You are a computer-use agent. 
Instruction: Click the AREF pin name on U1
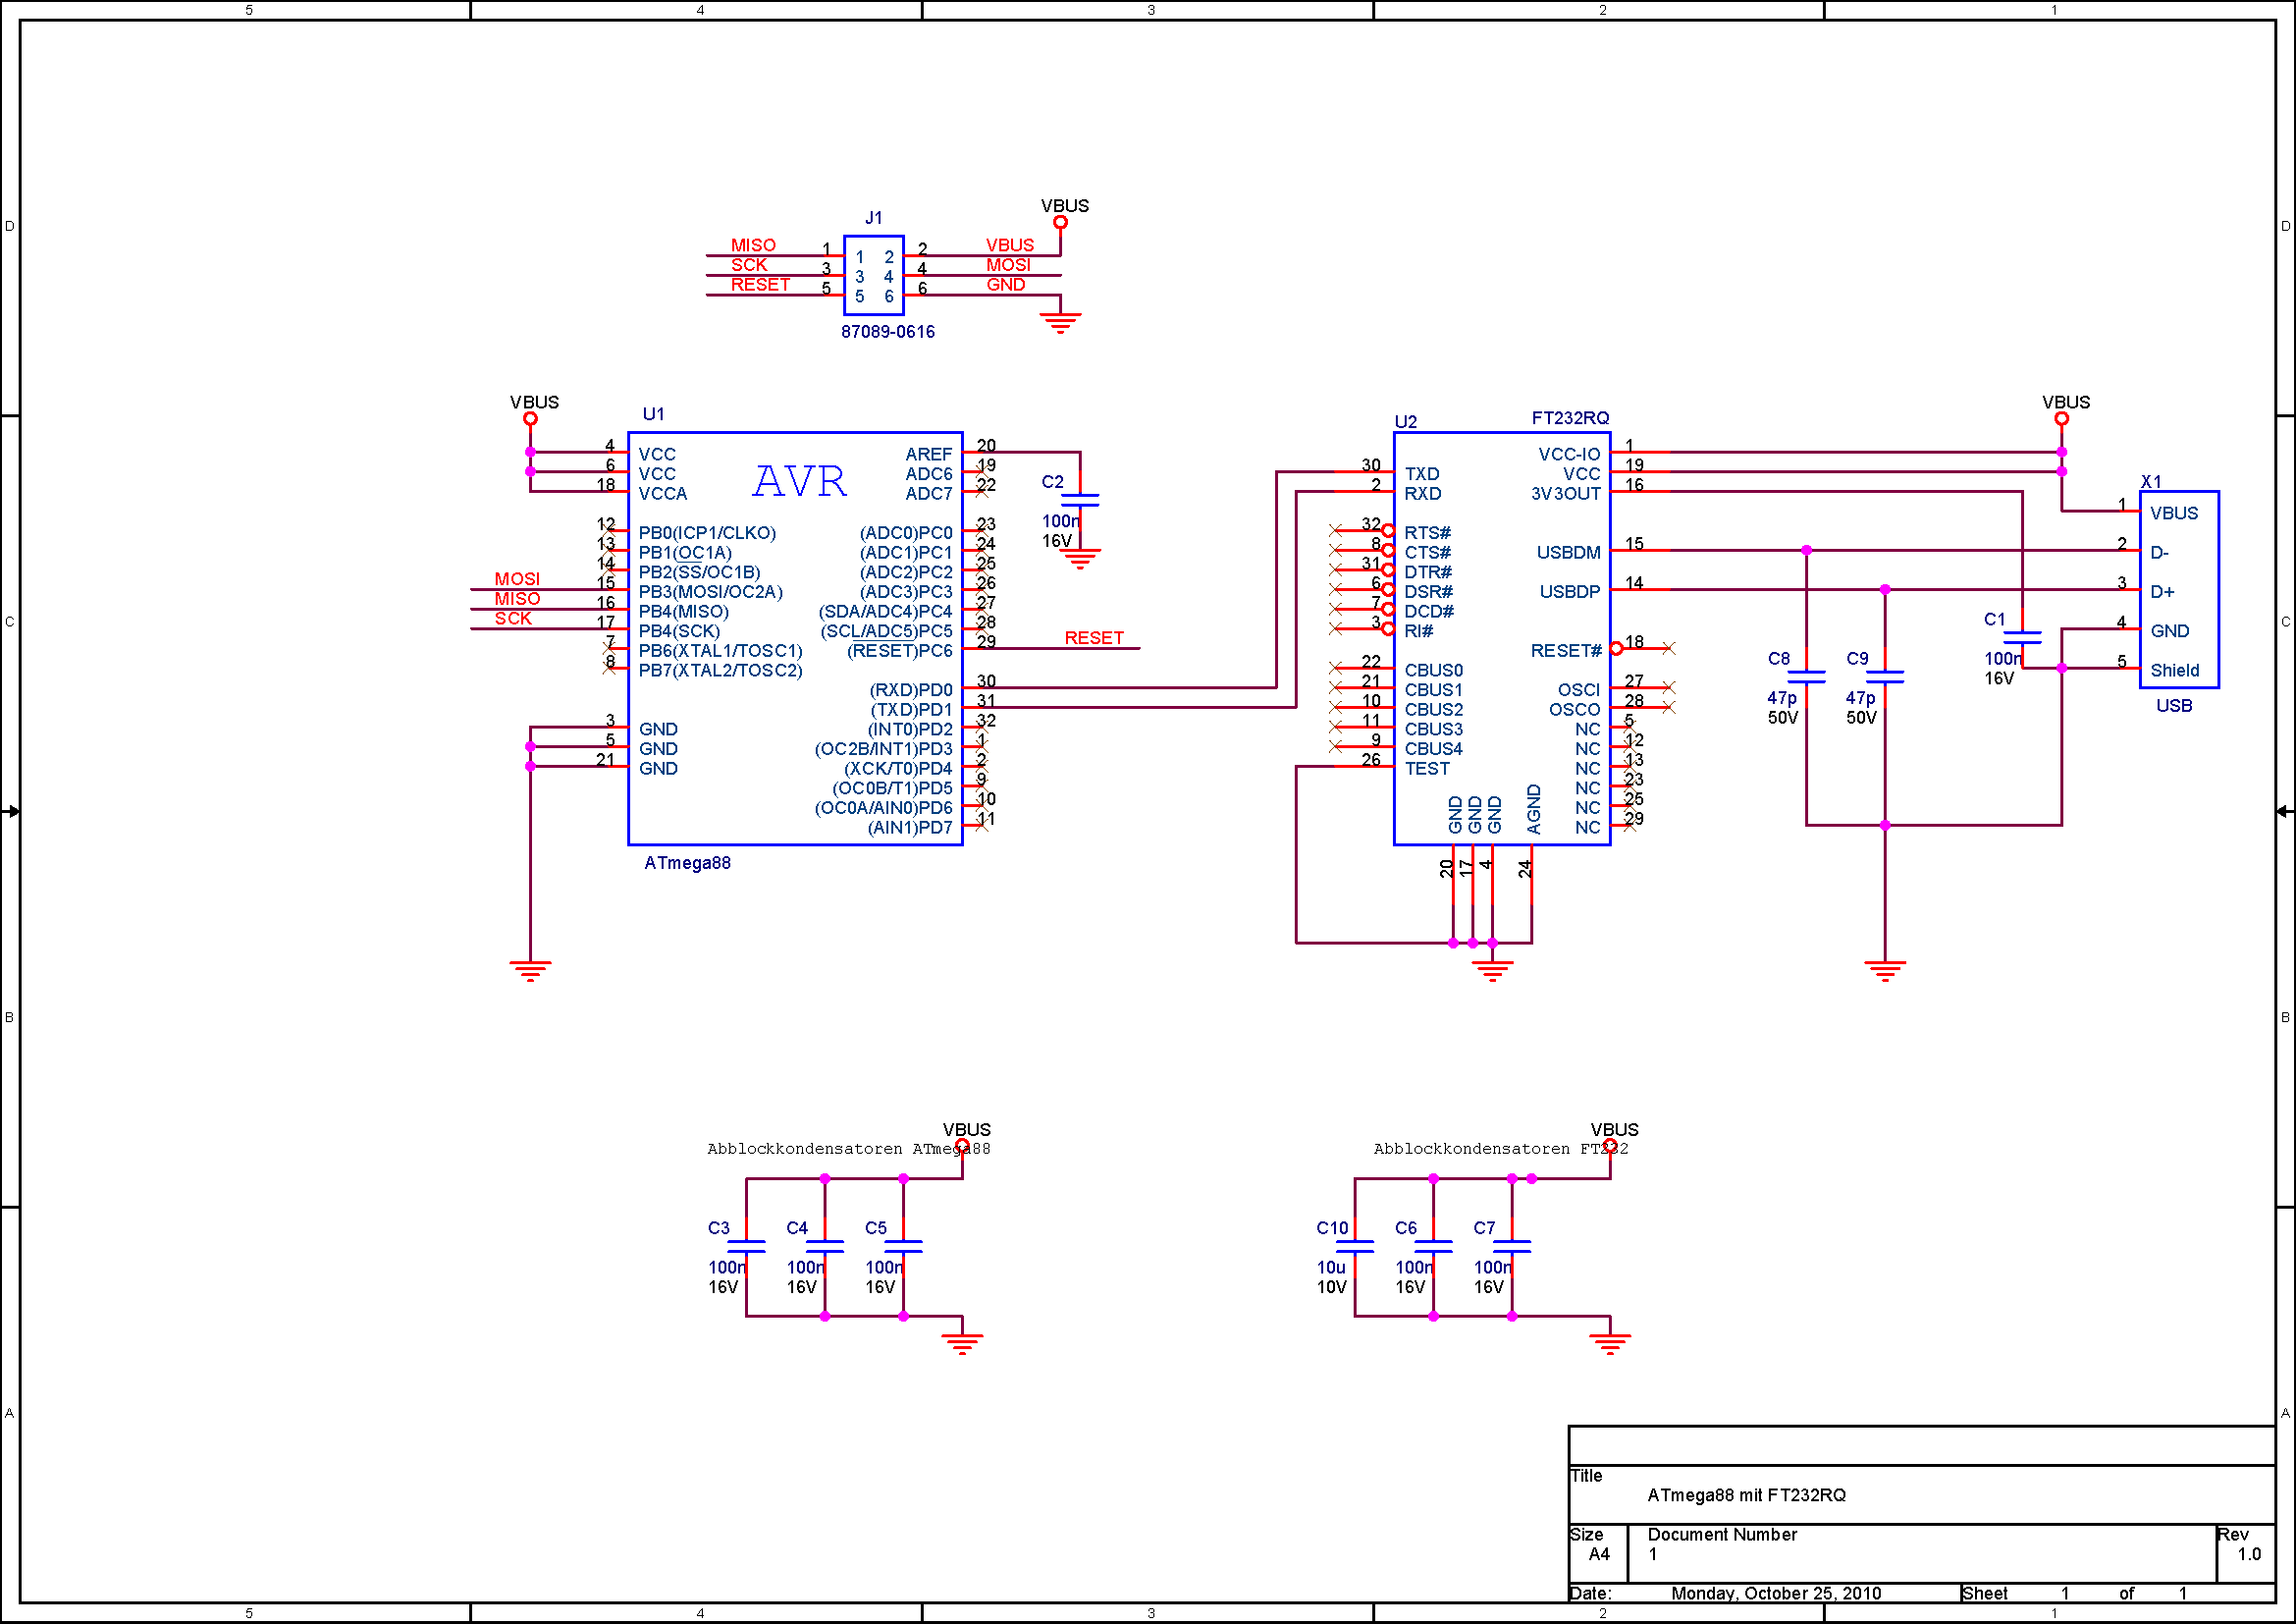tap(928, 454)
